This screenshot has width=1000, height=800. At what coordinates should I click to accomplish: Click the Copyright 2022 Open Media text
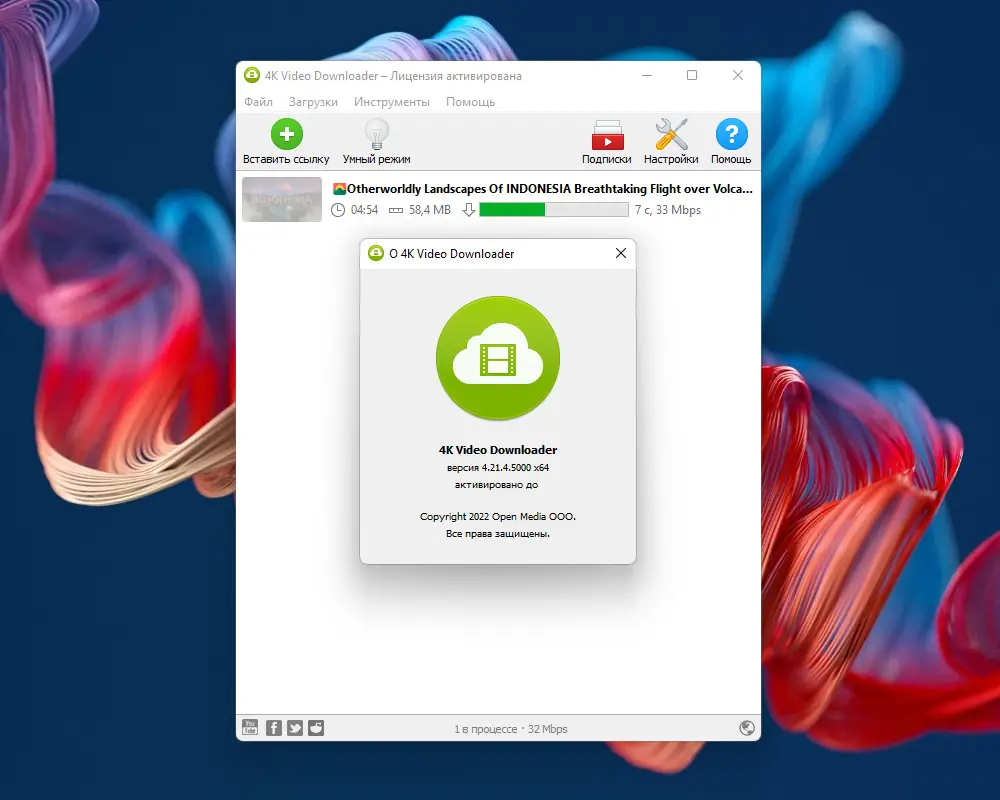497,517
